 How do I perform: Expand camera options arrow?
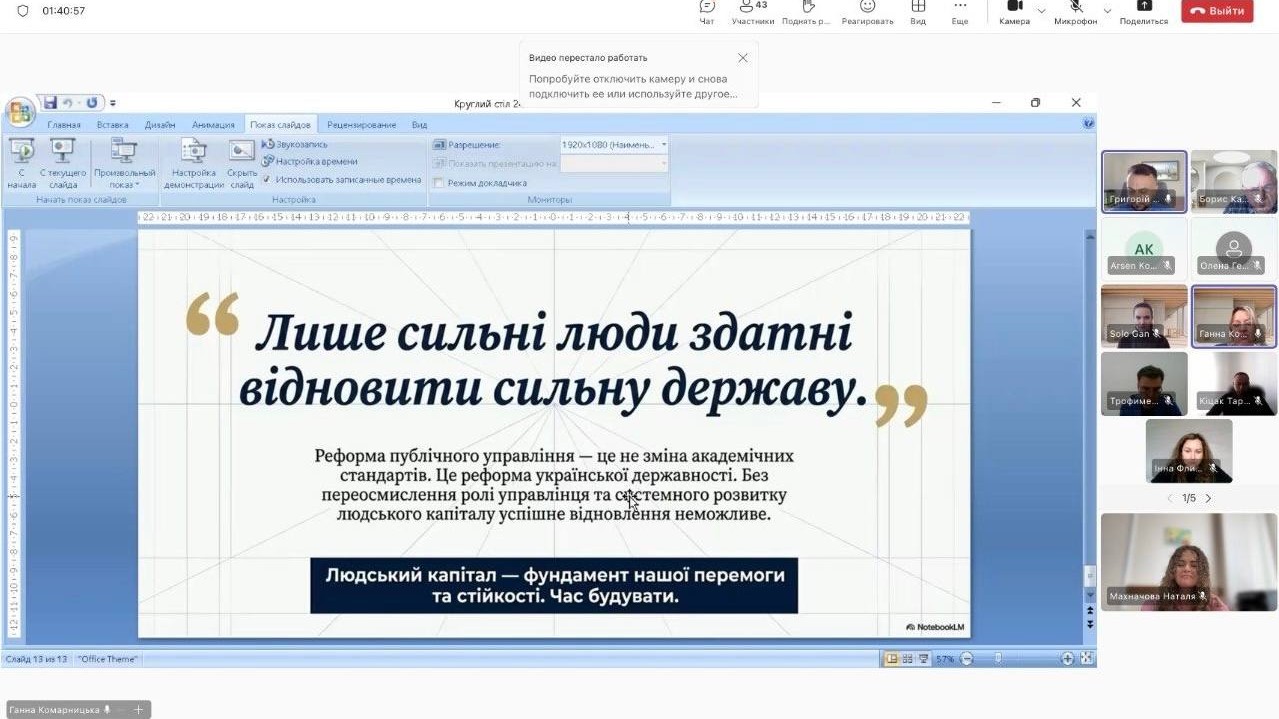[1041, 11]
